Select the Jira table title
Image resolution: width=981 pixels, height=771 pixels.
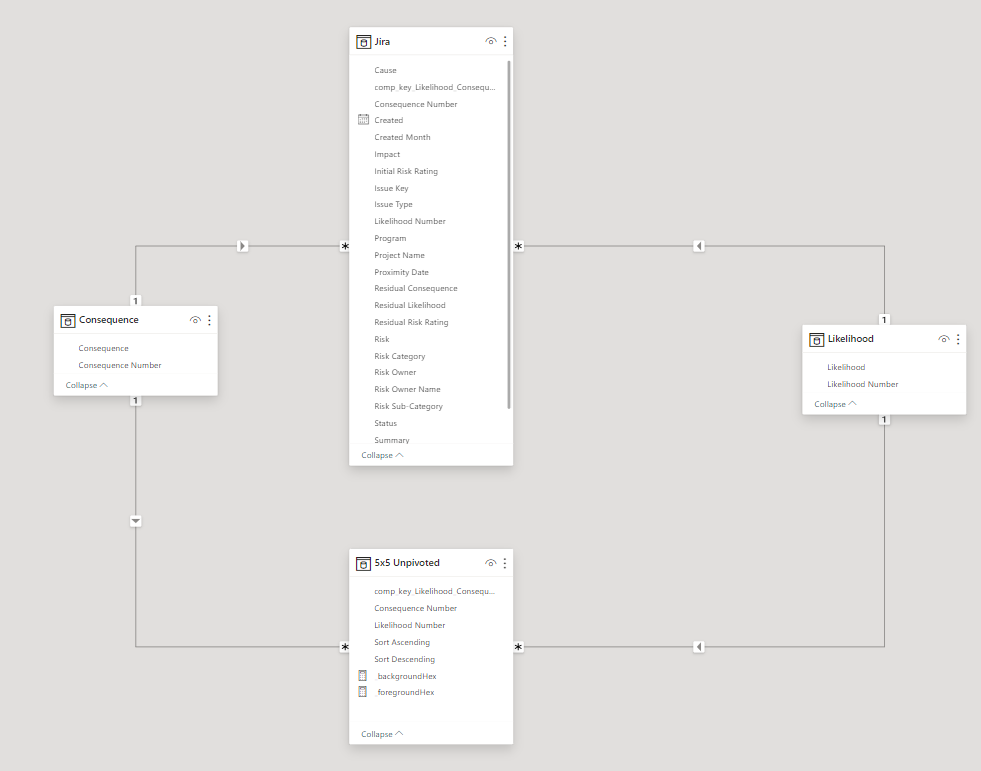point(382,42)
